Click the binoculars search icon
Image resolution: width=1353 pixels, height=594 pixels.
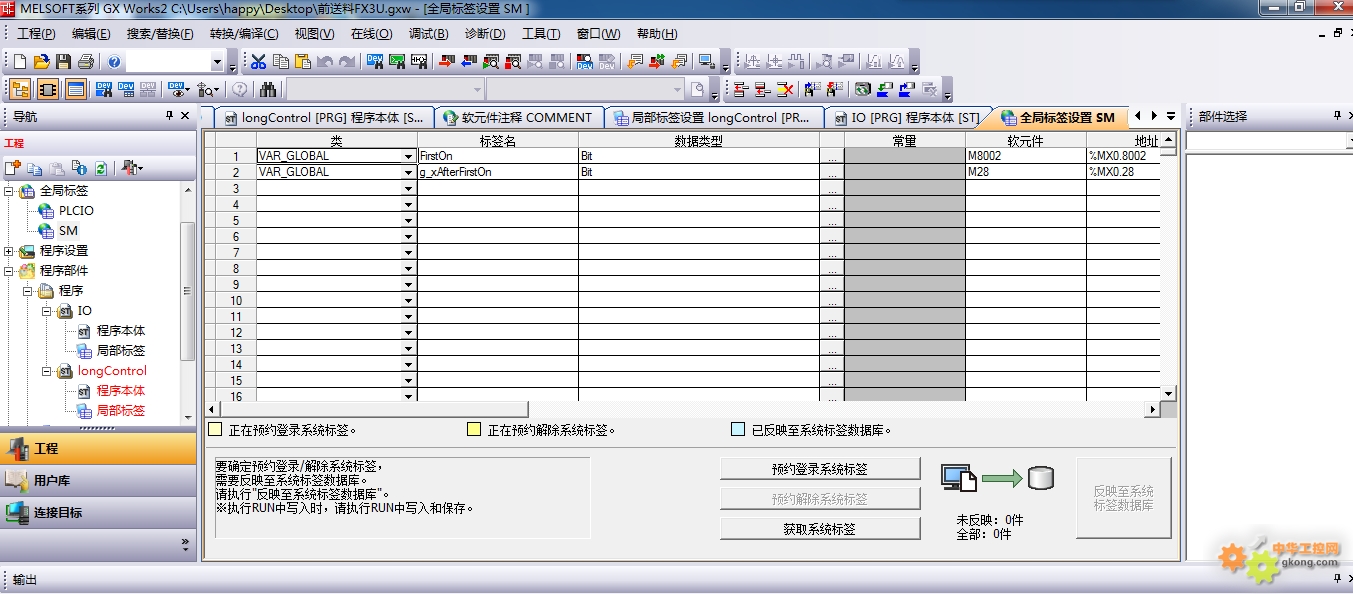tap(268, 90)
